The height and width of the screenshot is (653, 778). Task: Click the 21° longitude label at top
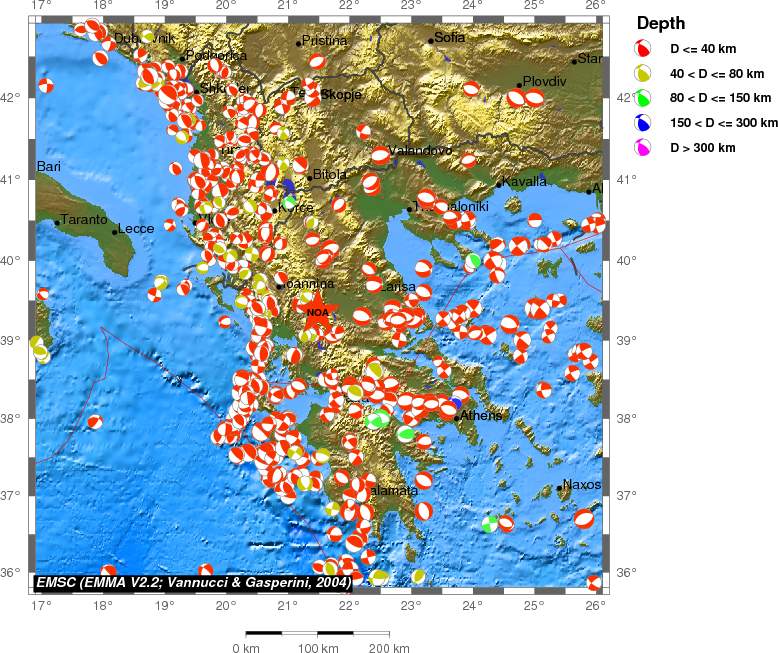[287, 5]
